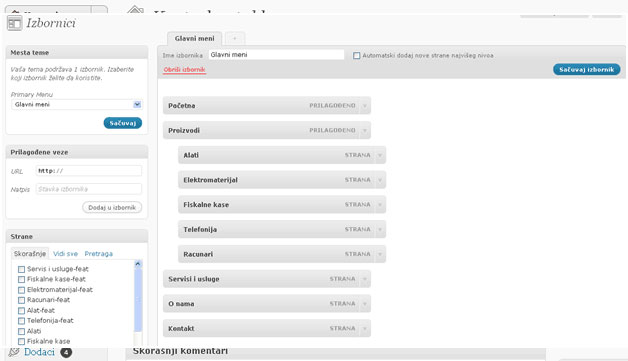
Task: Click the Strane list scrollbar up arrow
Action: (x=138, y=264)
